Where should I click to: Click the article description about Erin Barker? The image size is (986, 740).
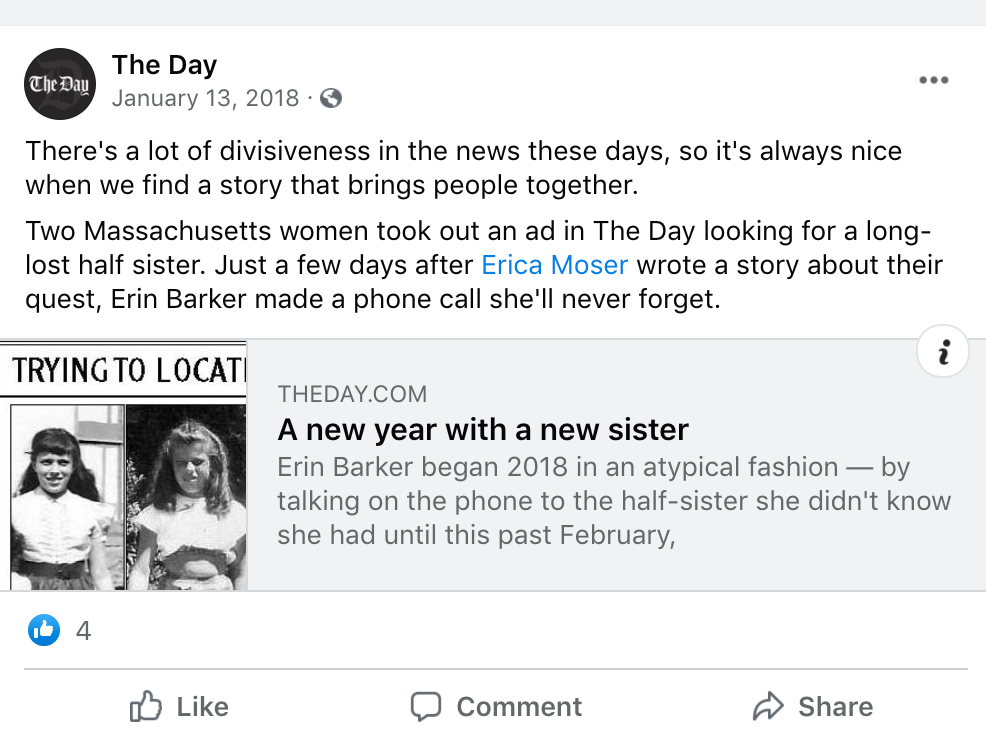pos(614,501)
